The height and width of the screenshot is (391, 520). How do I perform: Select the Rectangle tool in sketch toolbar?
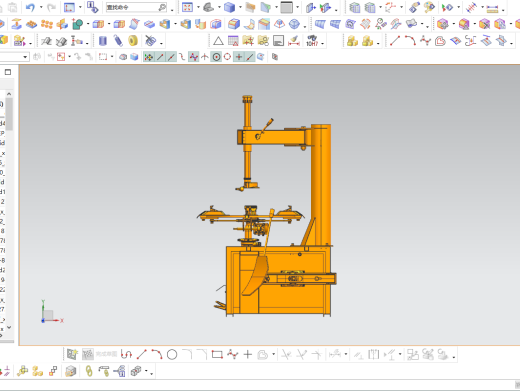(217, 354)
